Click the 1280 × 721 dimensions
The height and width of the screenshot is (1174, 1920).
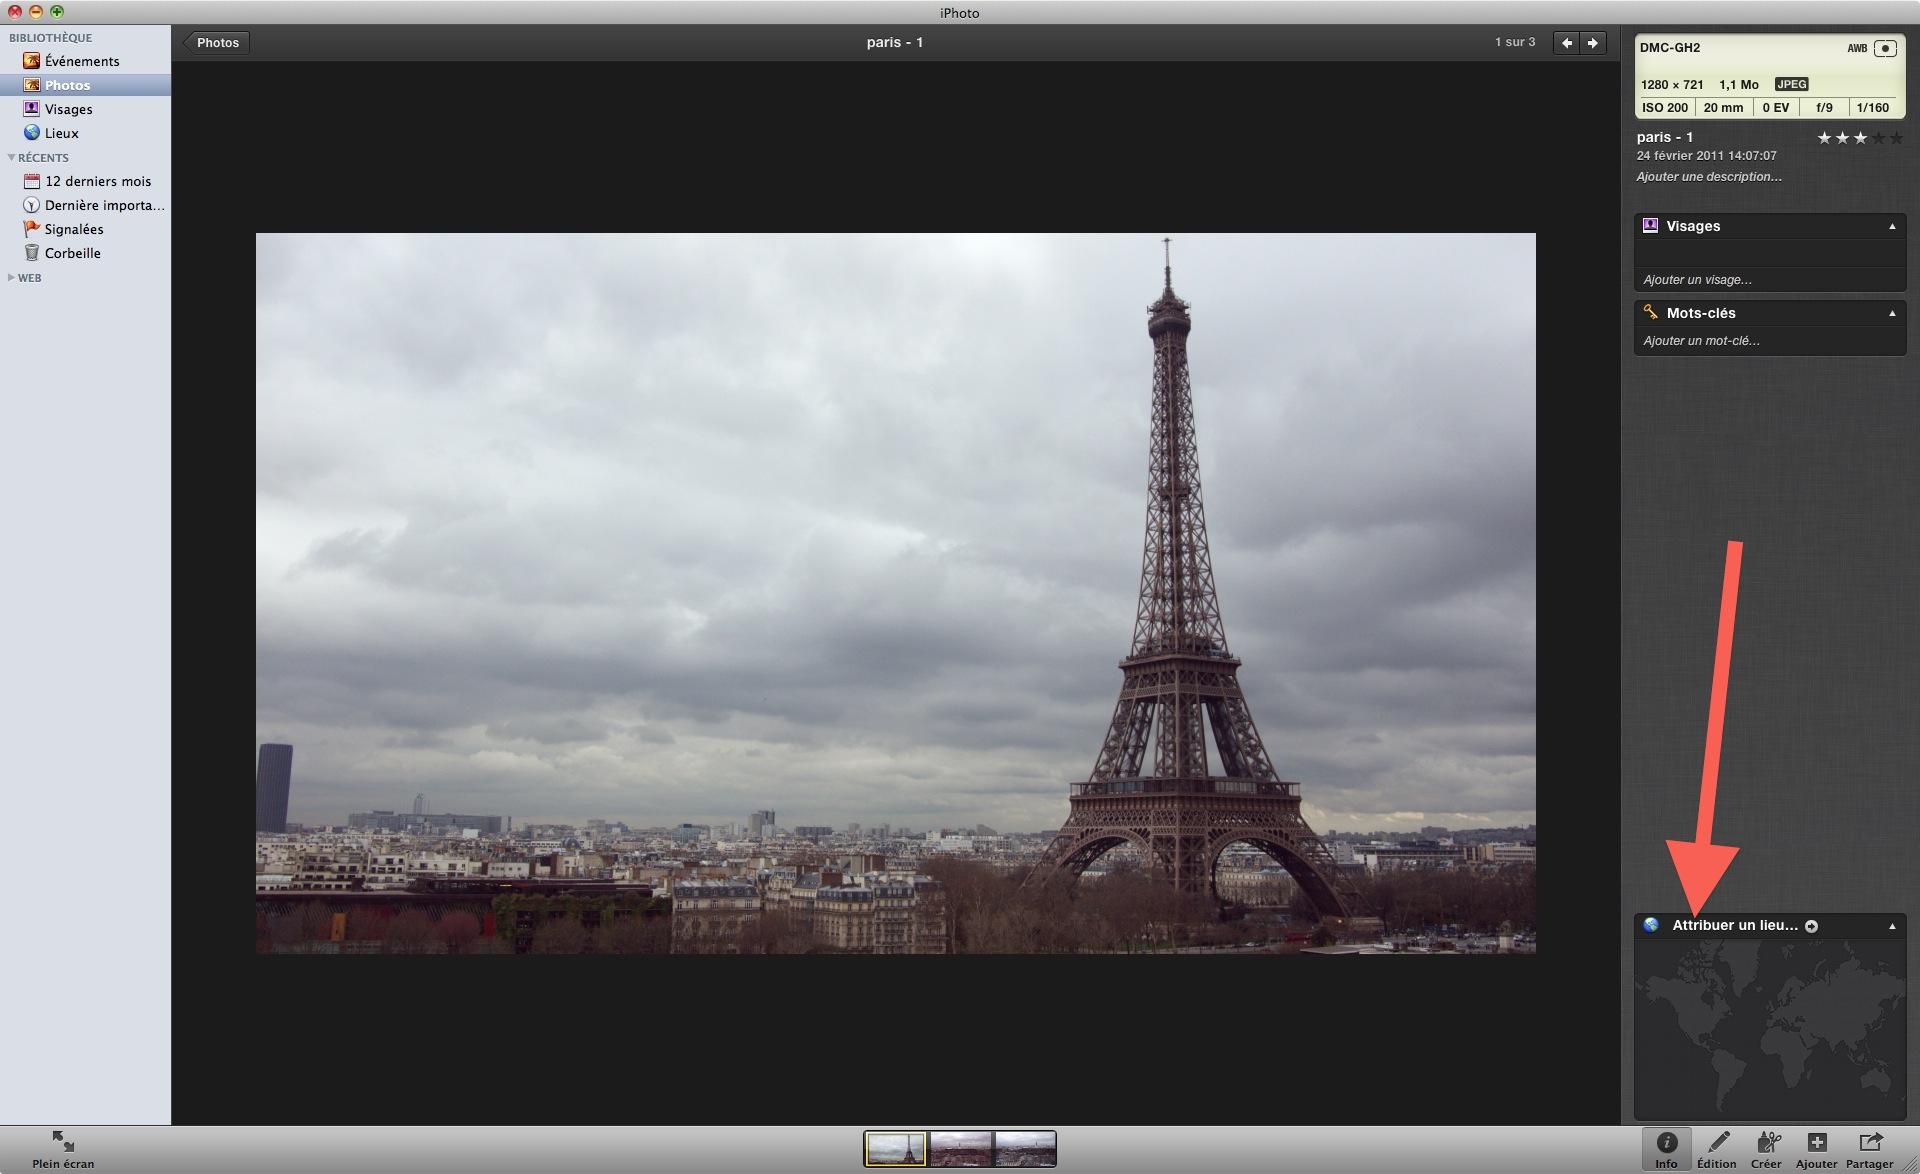(1672, 85)
